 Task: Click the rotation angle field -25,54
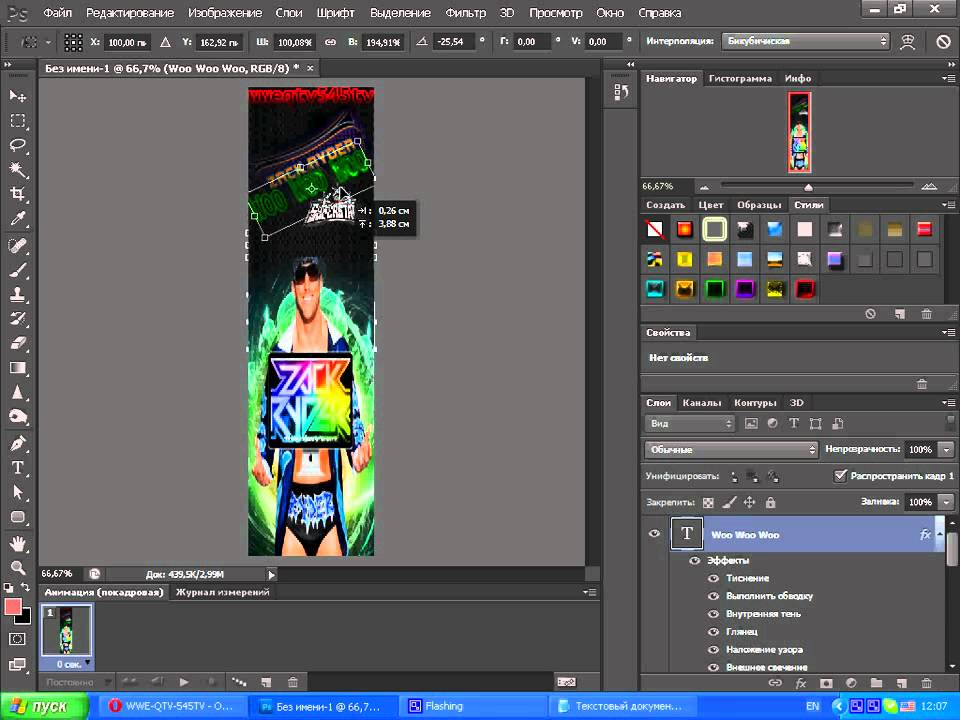[x=454, y=42]
